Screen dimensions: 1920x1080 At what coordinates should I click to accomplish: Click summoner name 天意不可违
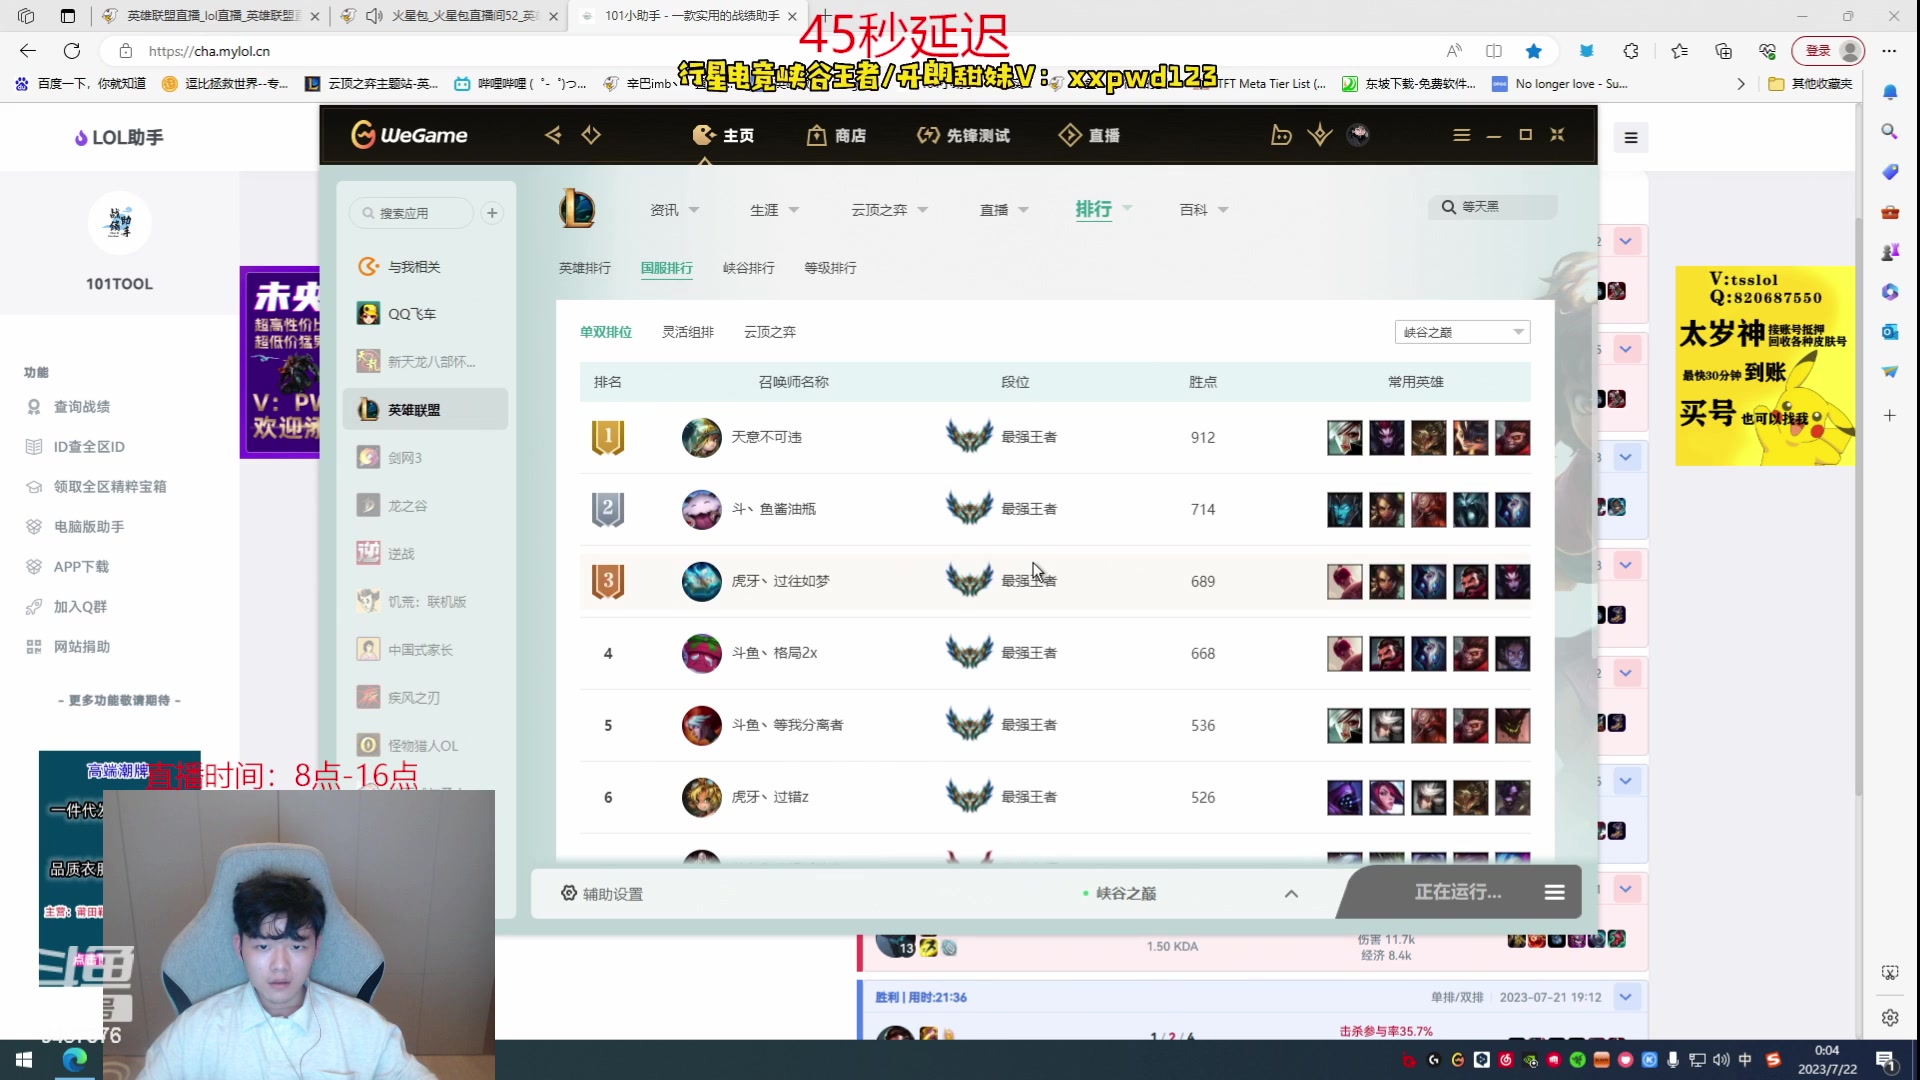(x=766, y=437)
